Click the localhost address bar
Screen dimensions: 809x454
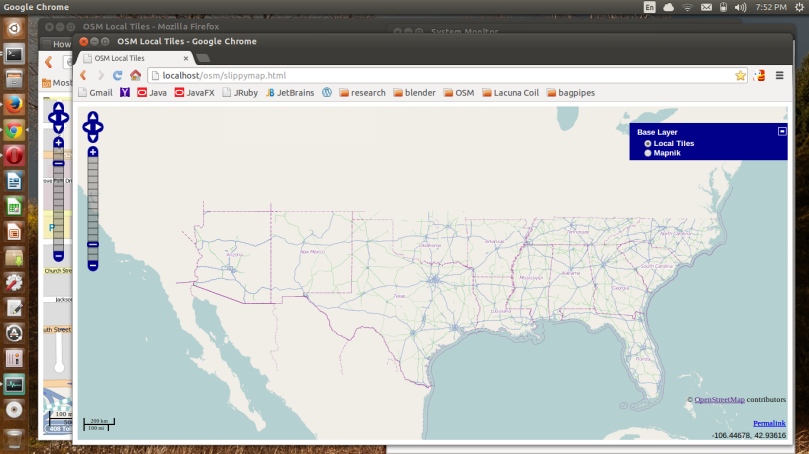pos(447,75)
